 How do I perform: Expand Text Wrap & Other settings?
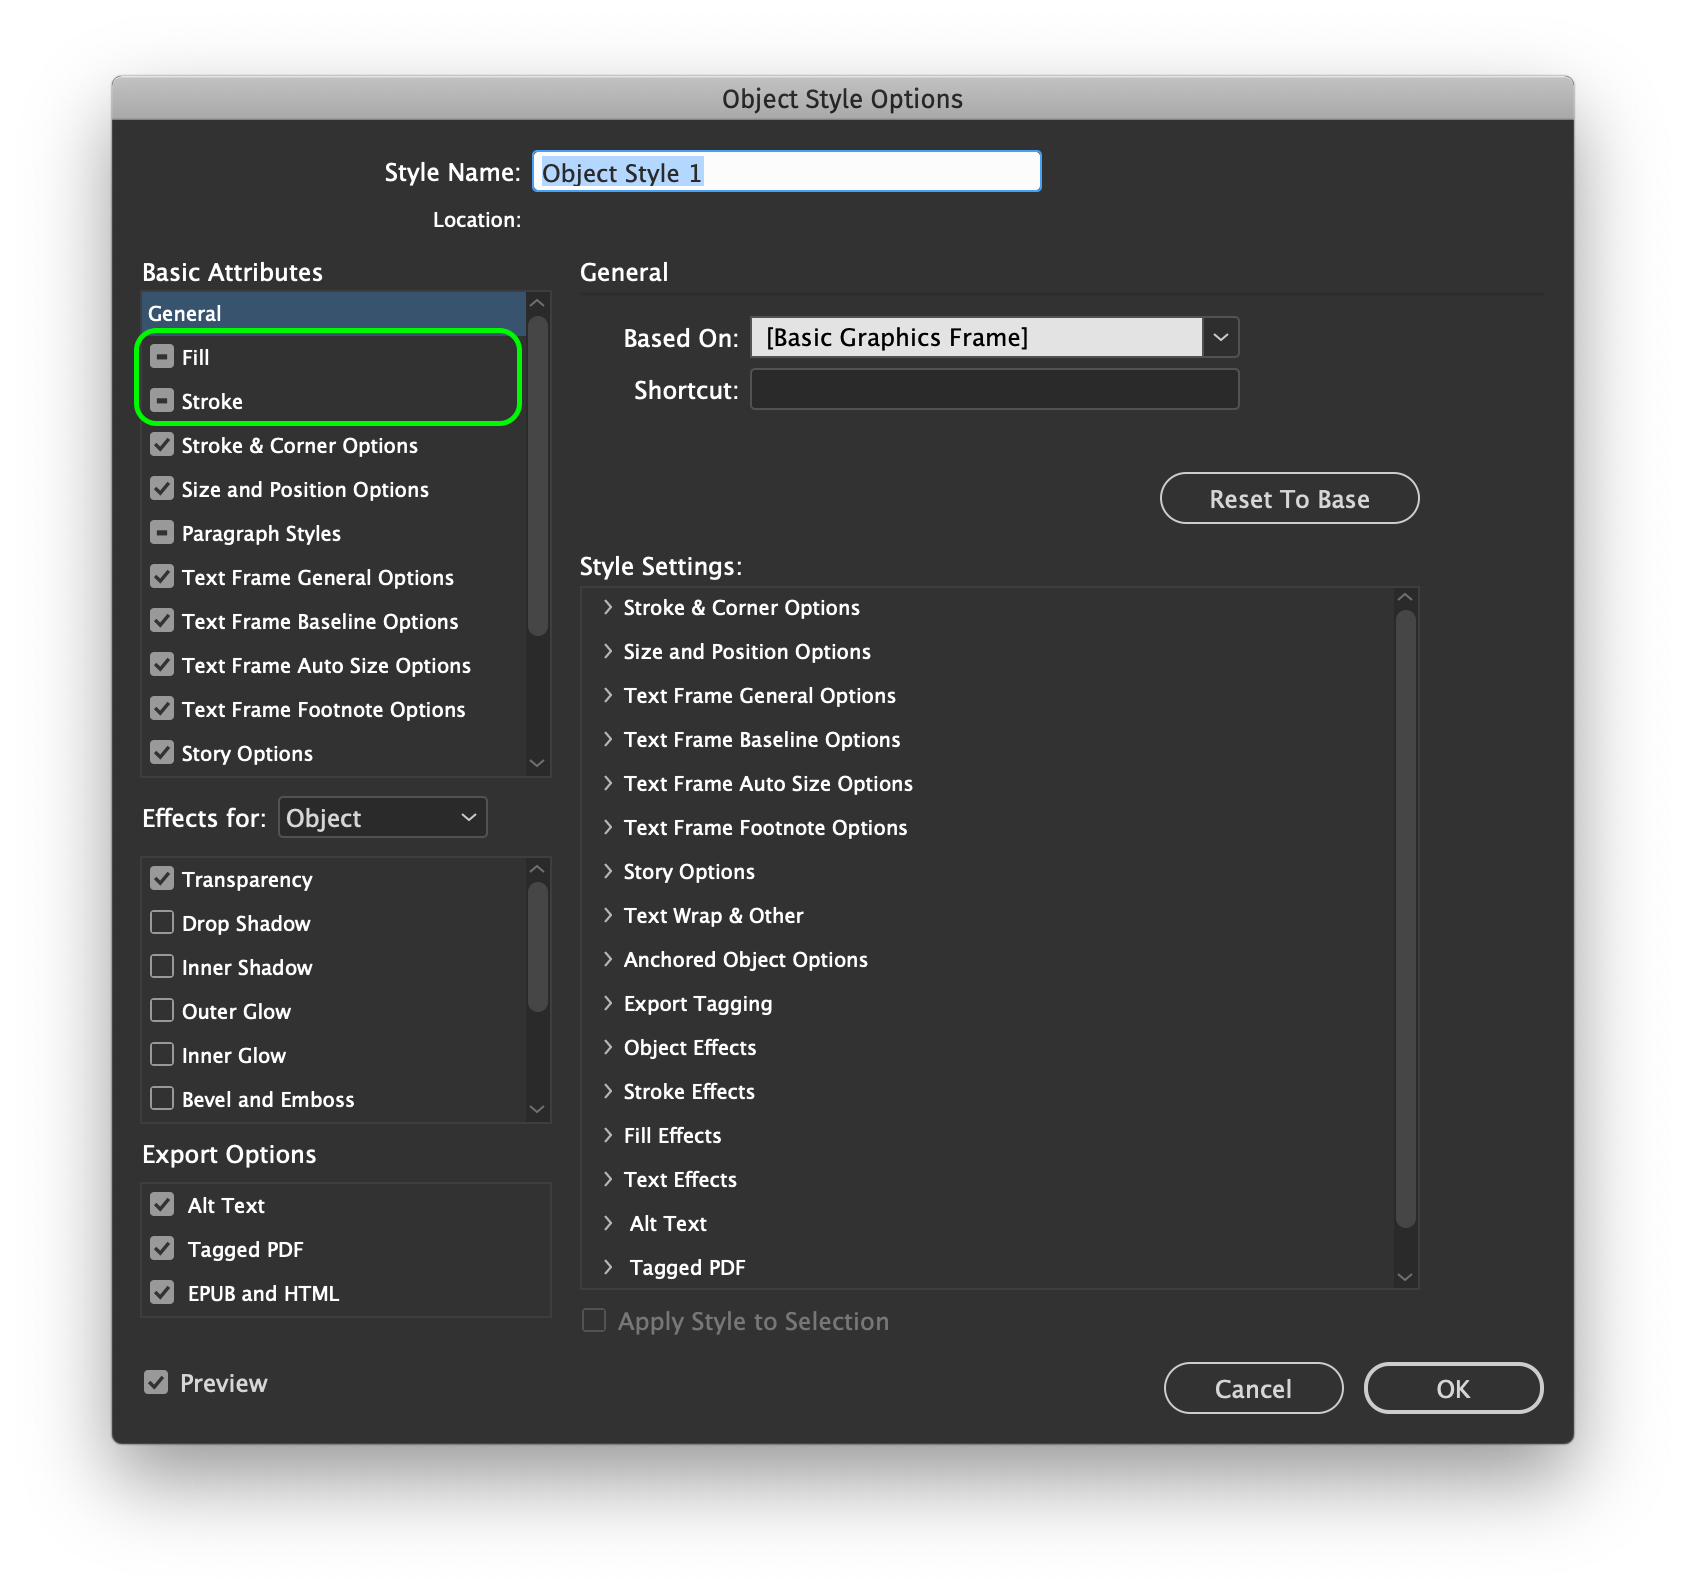pos(607,915)
